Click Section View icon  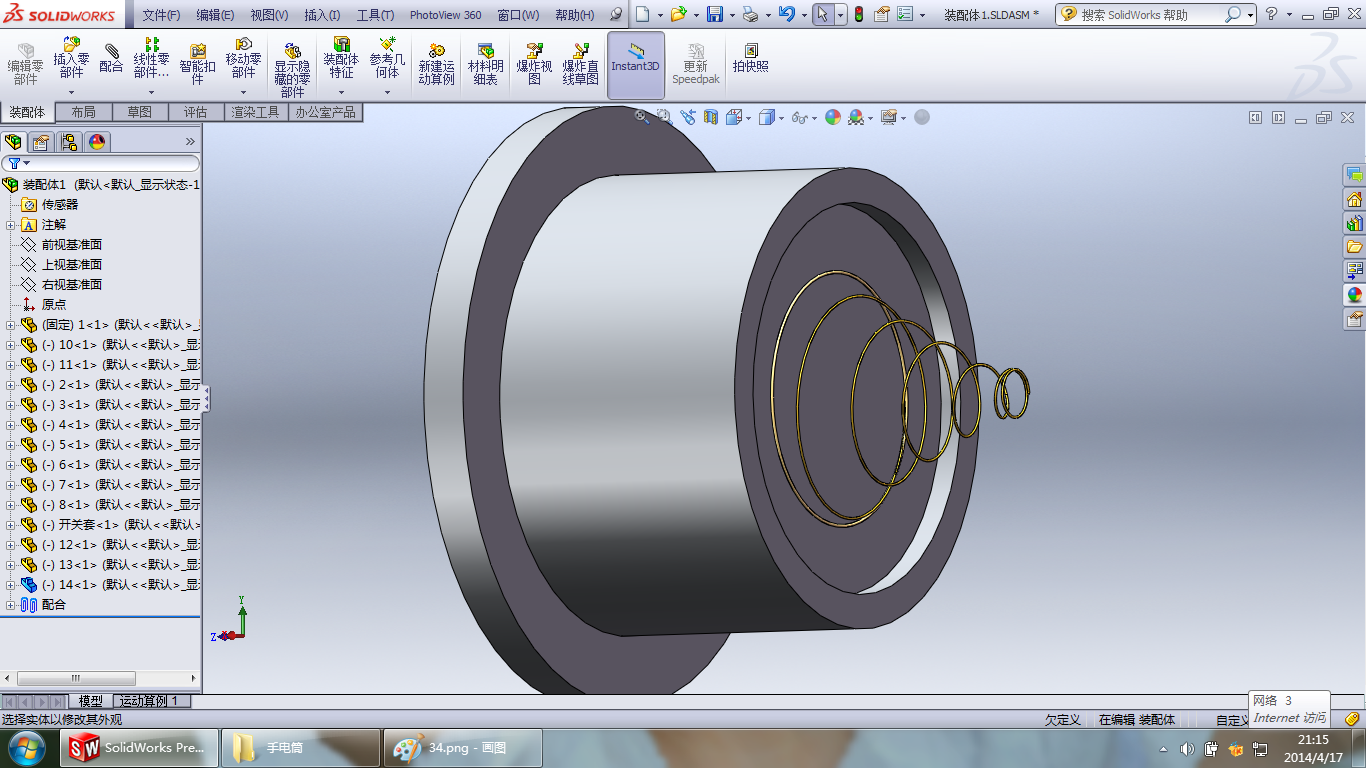[x=711, y=117]
